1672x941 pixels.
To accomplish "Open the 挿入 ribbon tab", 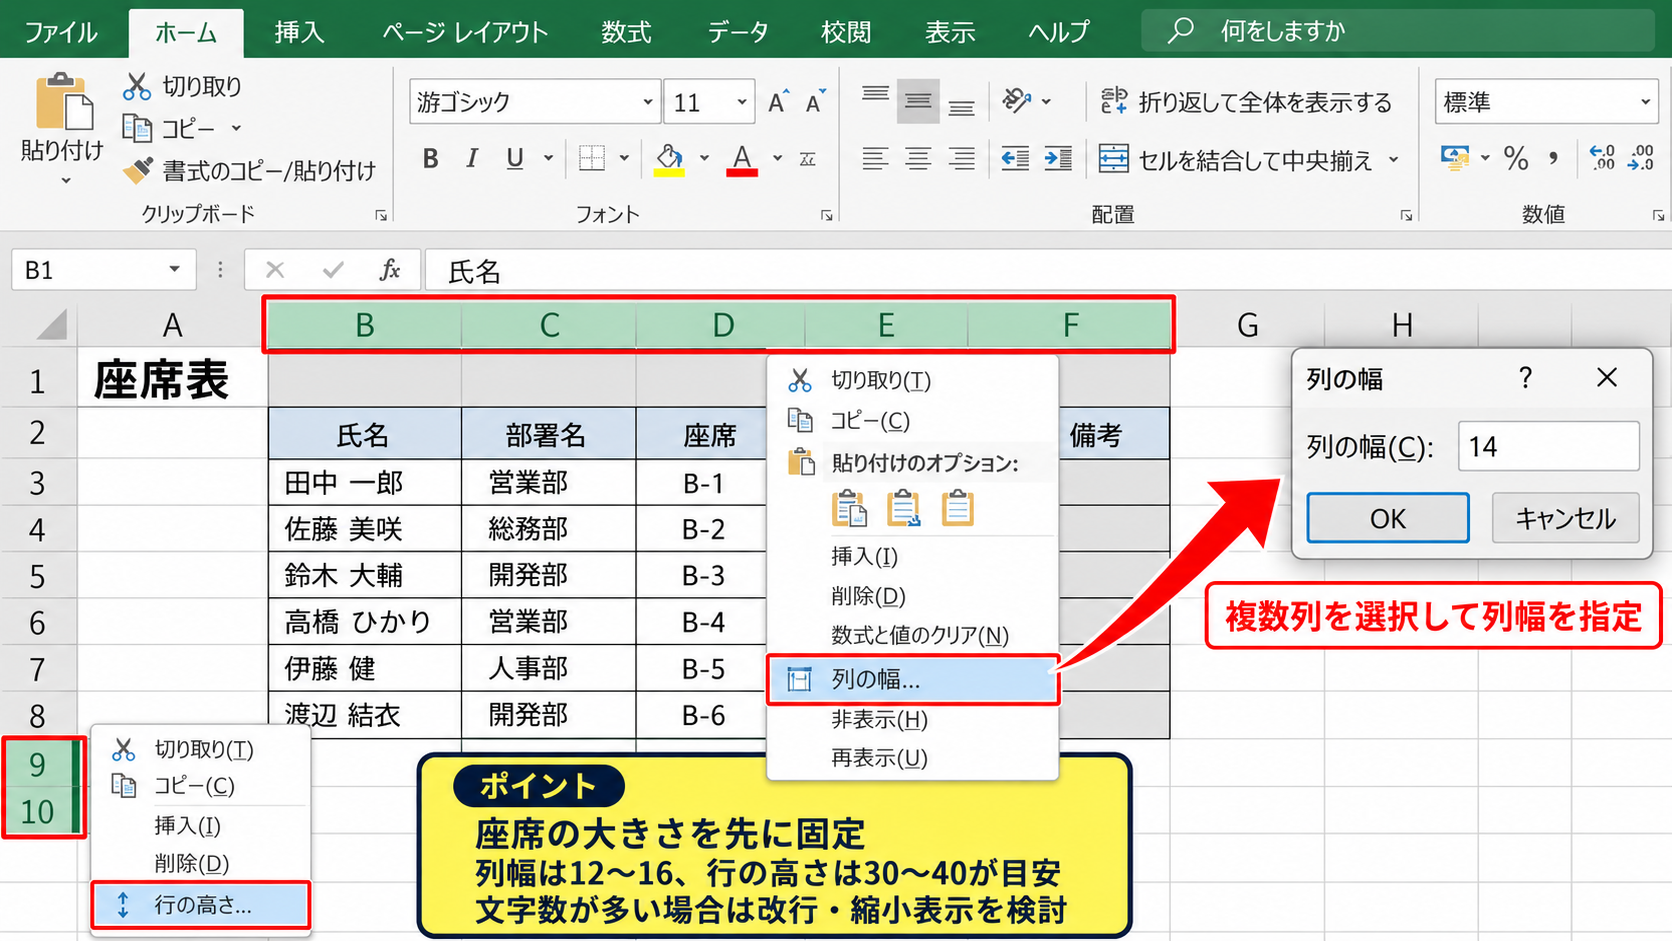I will click(x=299, y=32).
